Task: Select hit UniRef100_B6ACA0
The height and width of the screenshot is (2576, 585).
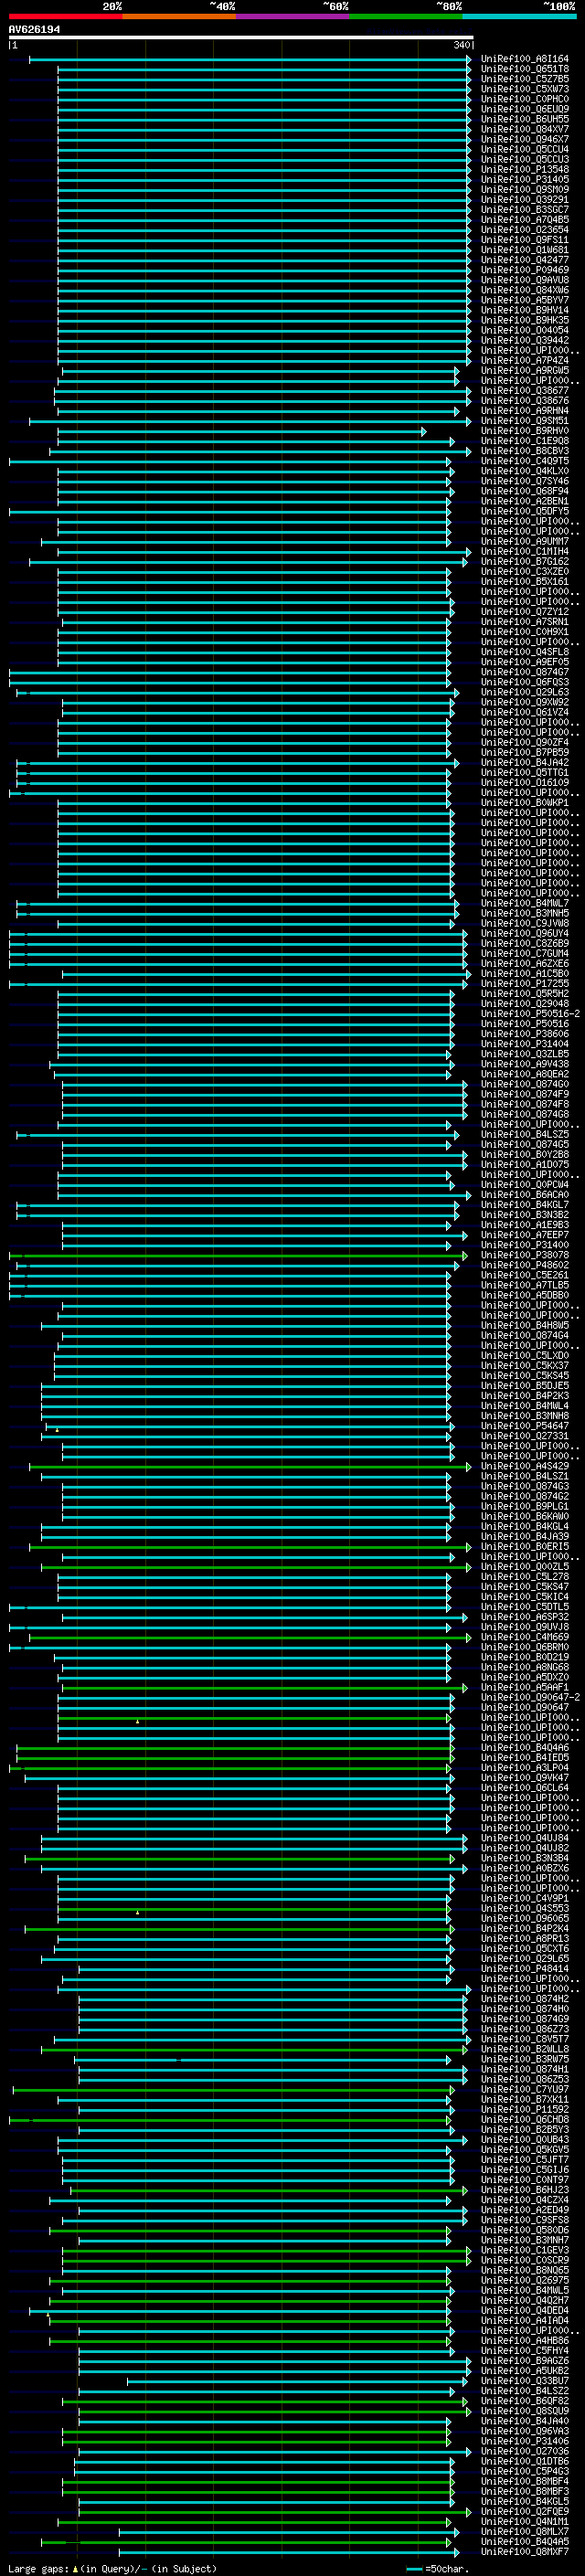Action: point(524,1195)
